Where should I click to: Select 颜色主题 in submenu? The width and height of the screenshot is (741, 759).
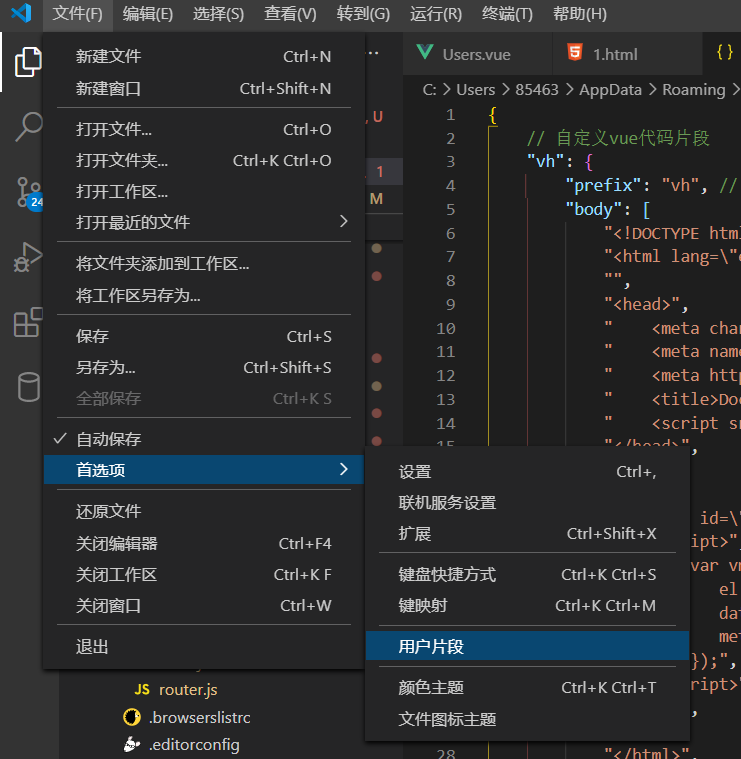527,687
